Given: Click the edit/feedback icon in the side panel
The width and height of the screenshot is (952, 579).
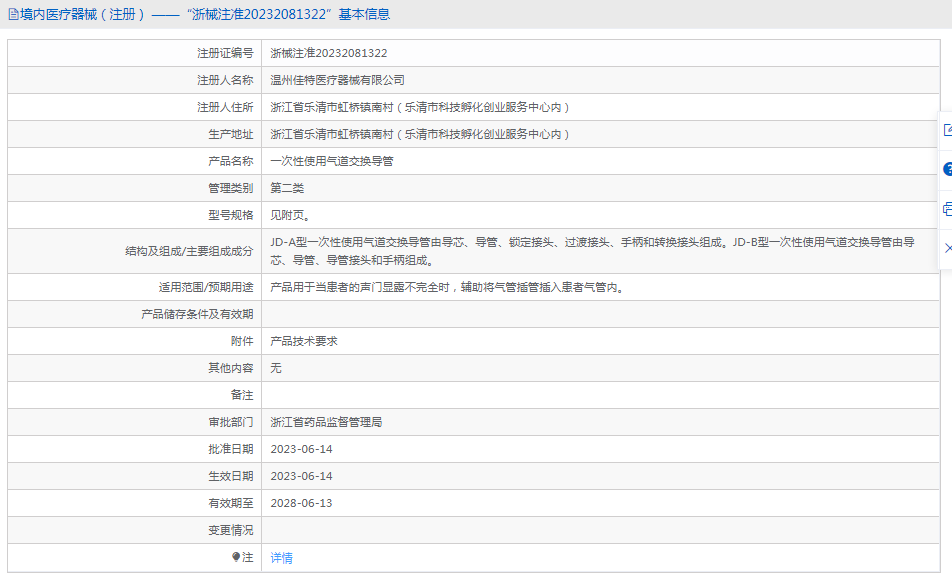Looking at the screenshot, I should click(x=947, y=130).
